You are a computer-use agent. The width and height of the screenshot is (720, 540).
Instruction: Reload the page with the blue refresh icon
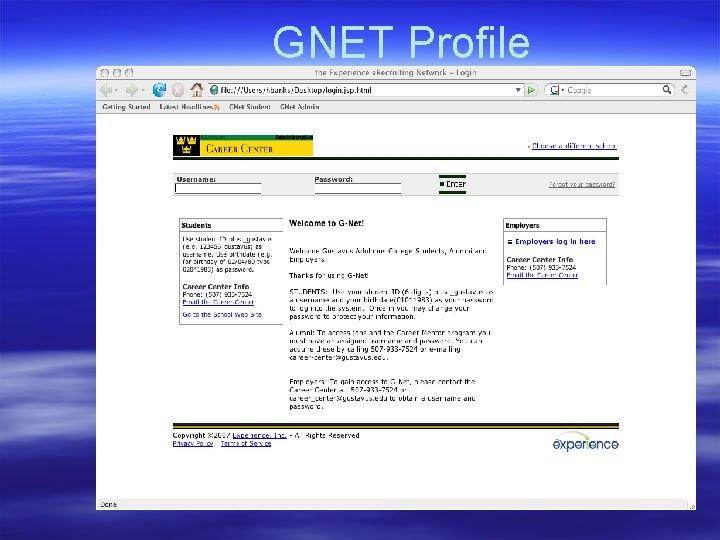point(159,90)
